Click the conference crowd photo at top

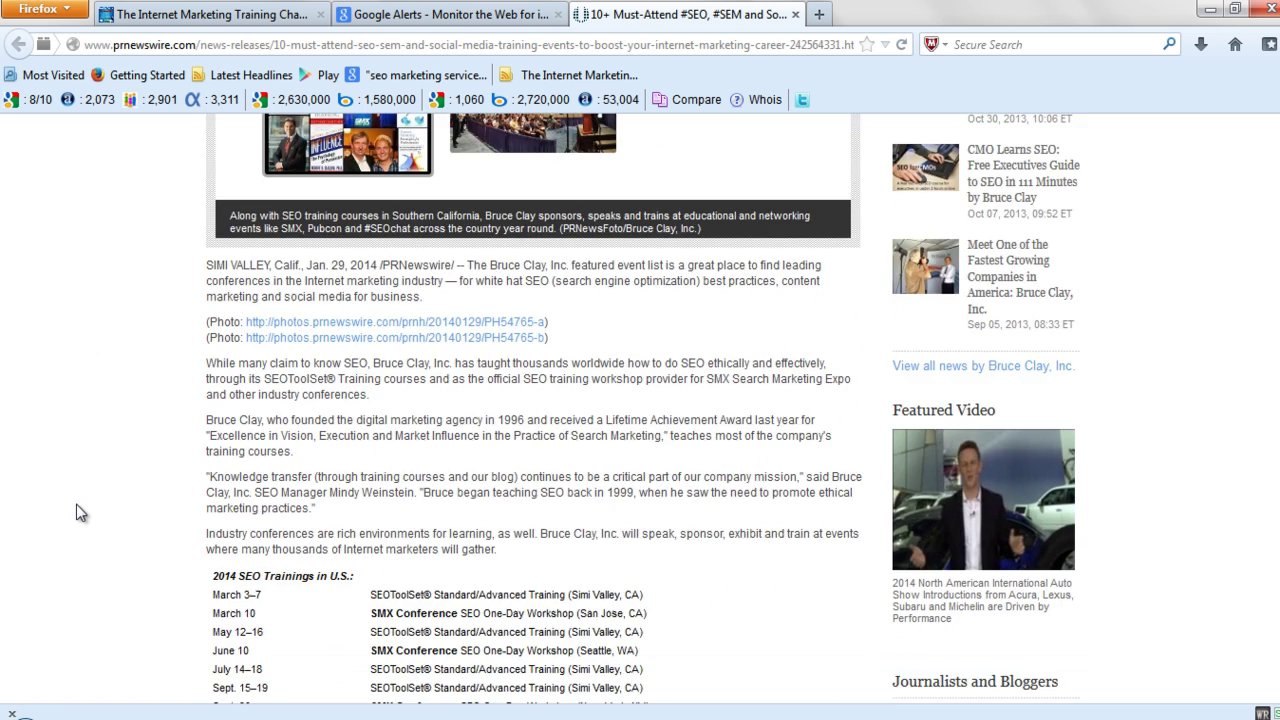[x=533, y=133]
